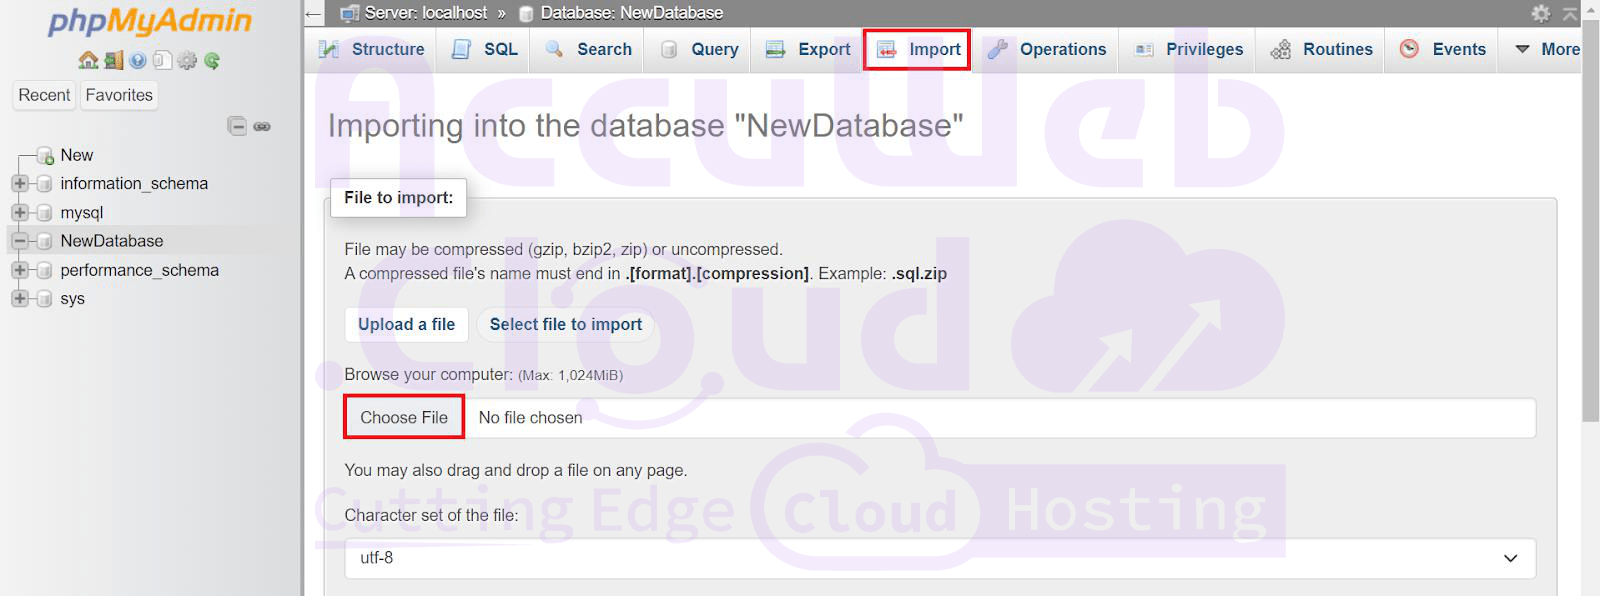Click the link with main panel icon
1600x596 pixels.
point(262,126)
